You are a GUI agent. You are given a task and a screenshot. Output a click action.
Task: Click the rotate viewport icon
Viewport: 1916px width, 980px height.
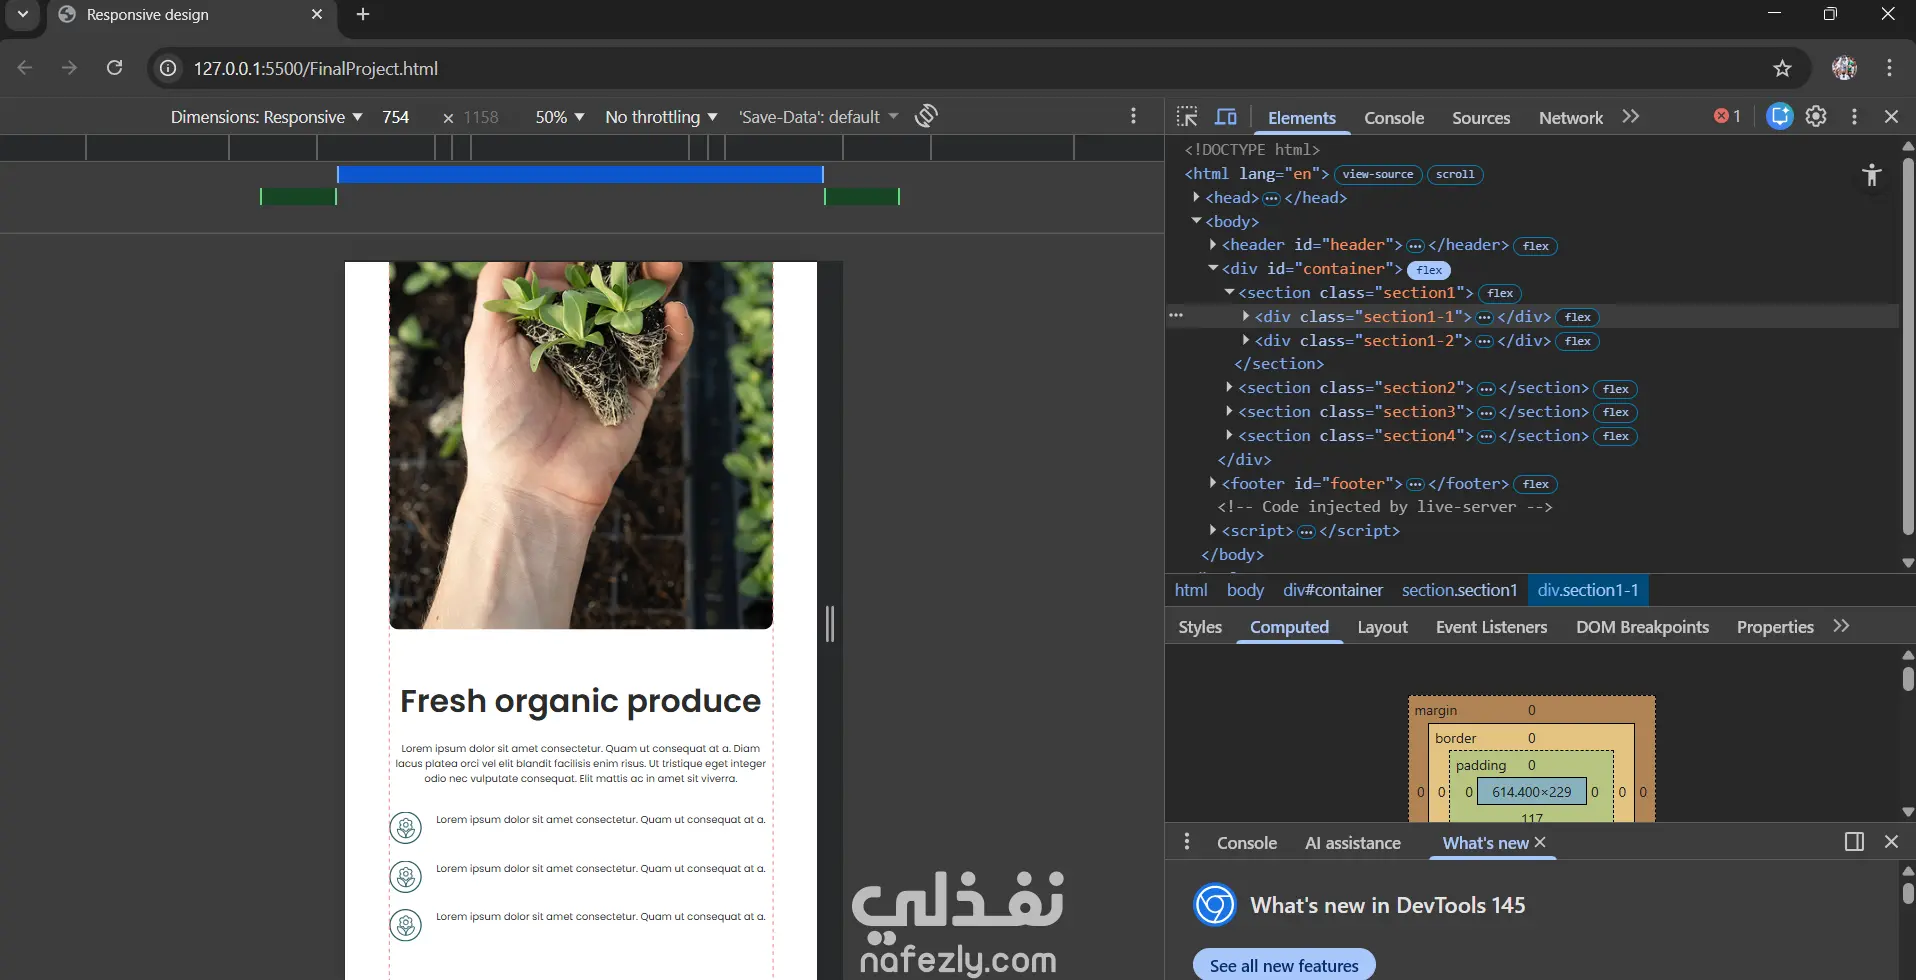point(926,116)
